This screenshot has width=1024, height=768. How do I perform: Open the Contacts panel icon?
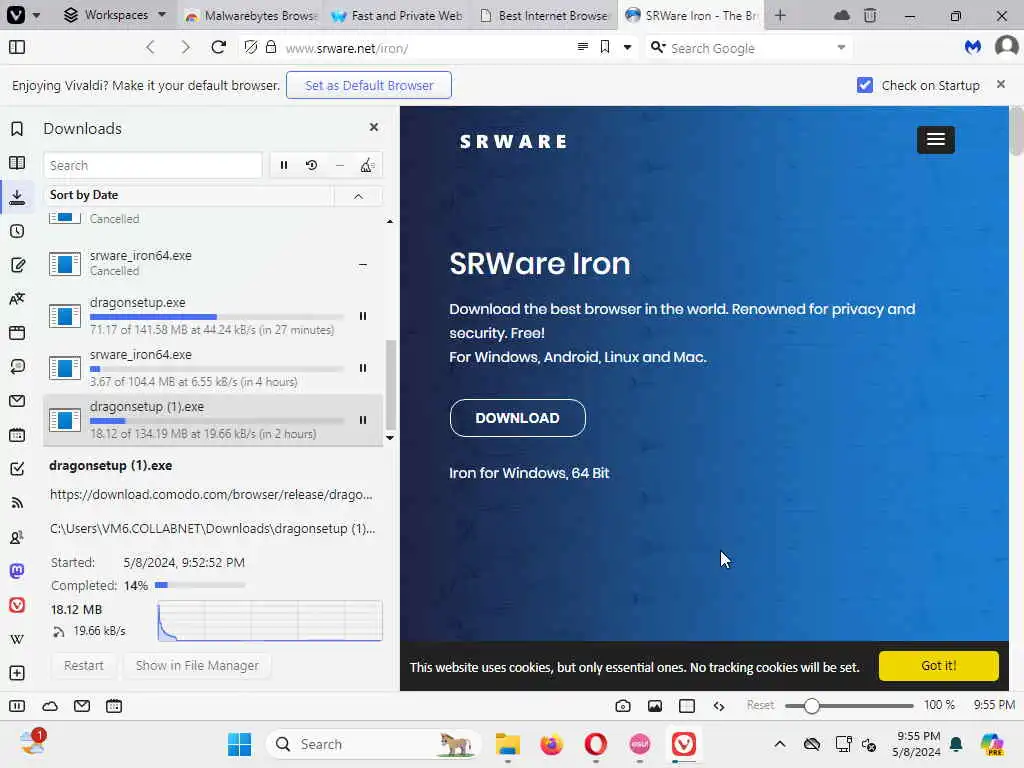17,537
